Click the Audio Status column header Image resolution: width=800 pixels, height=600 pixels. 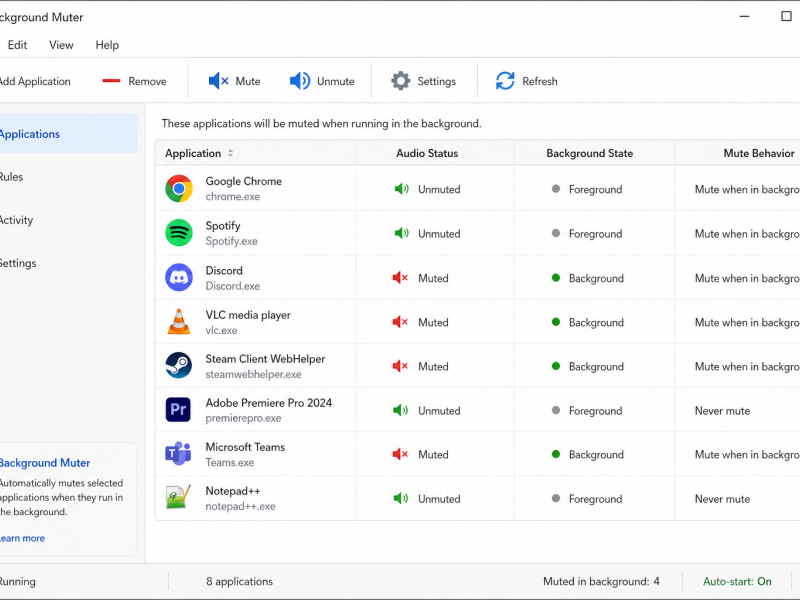[x=427, y=153]
